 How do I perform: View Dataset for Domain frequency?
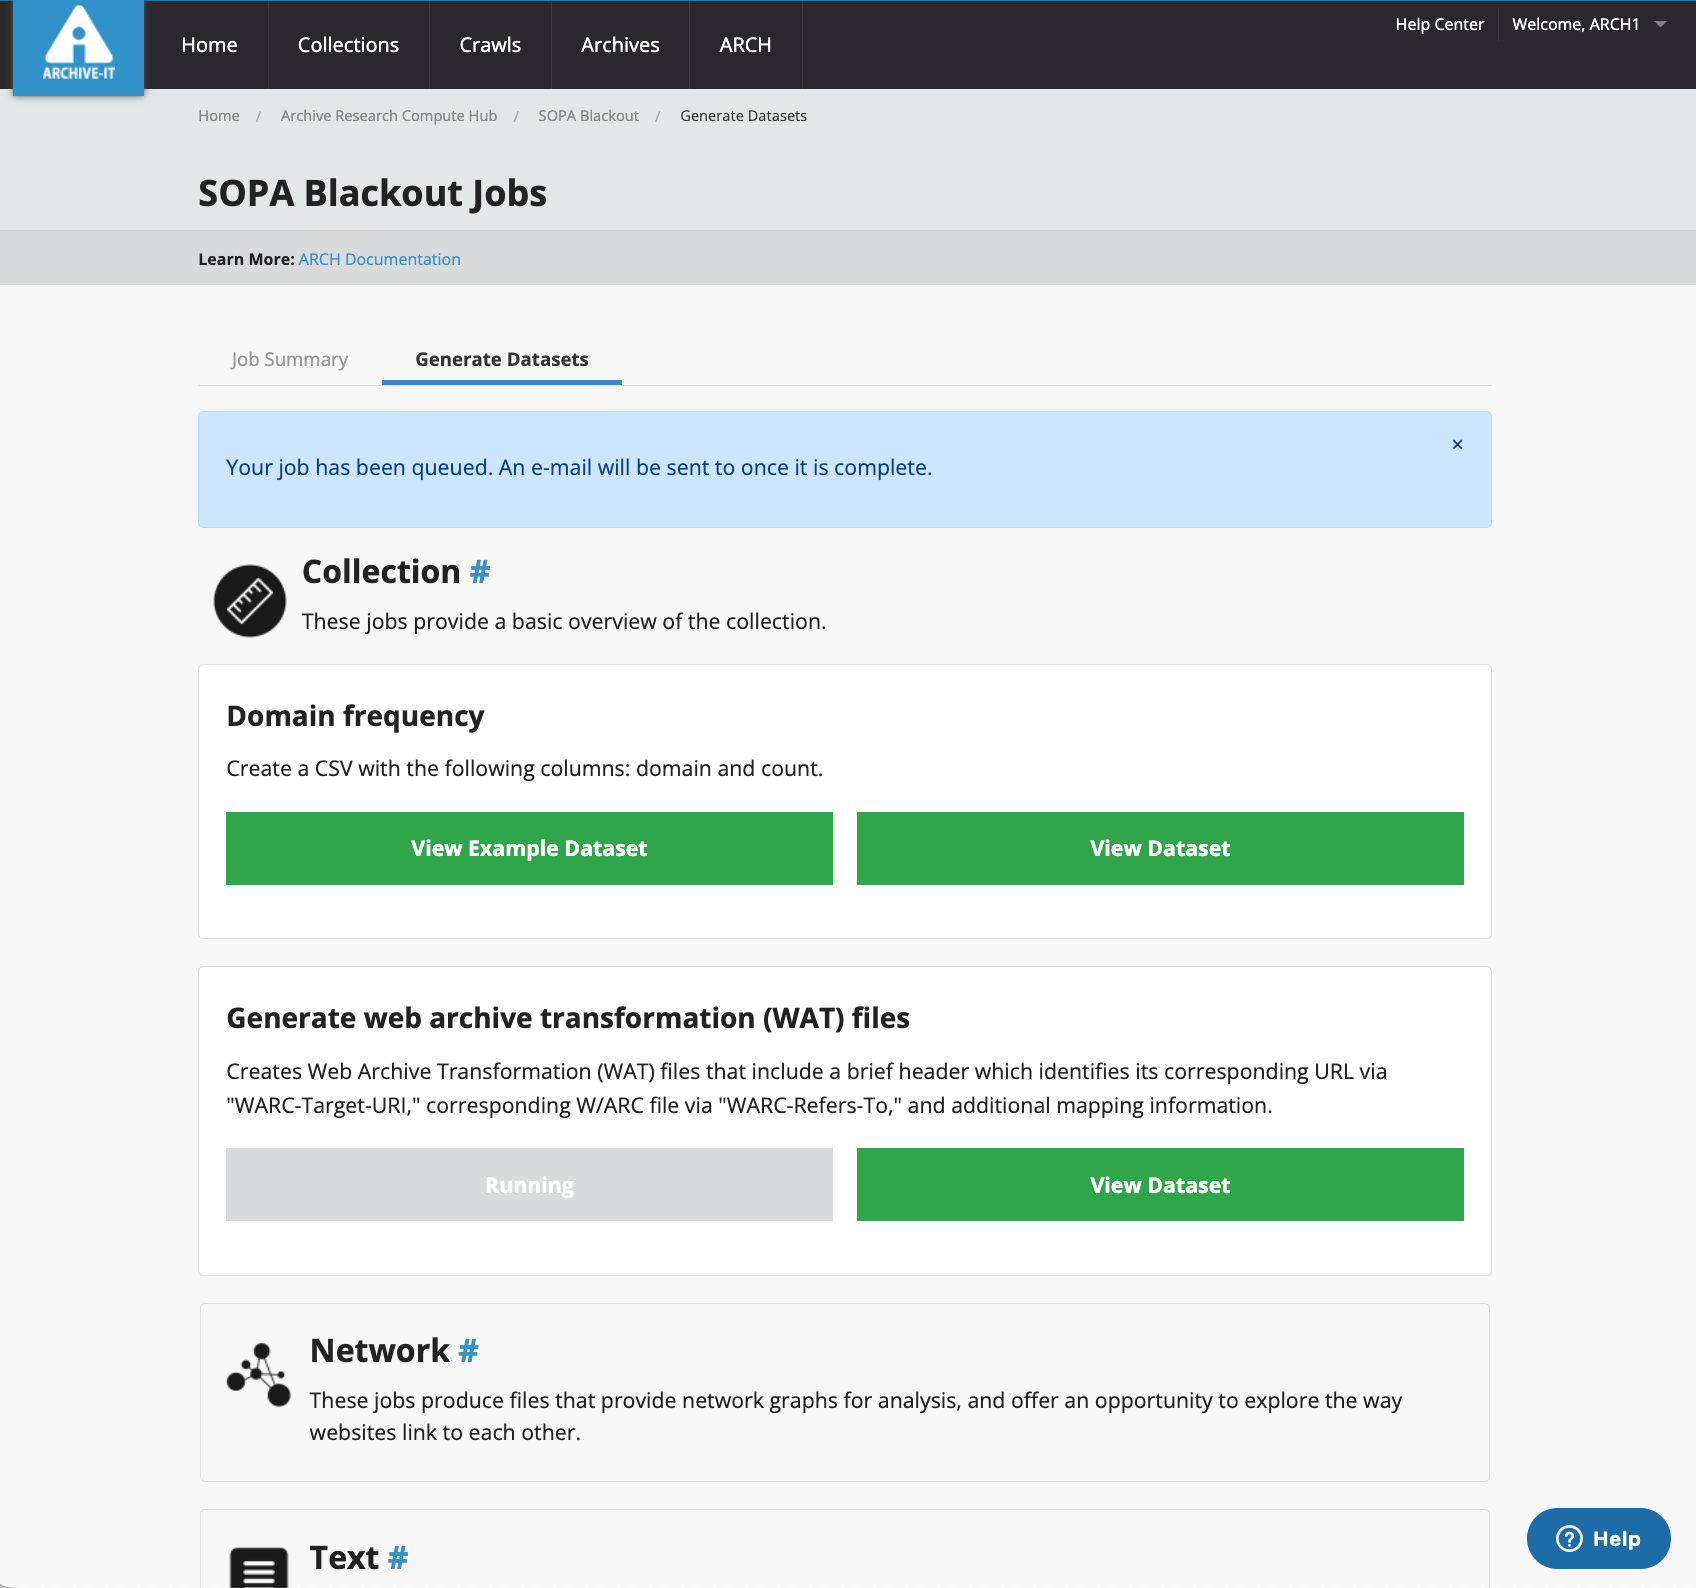point(1160,848)
